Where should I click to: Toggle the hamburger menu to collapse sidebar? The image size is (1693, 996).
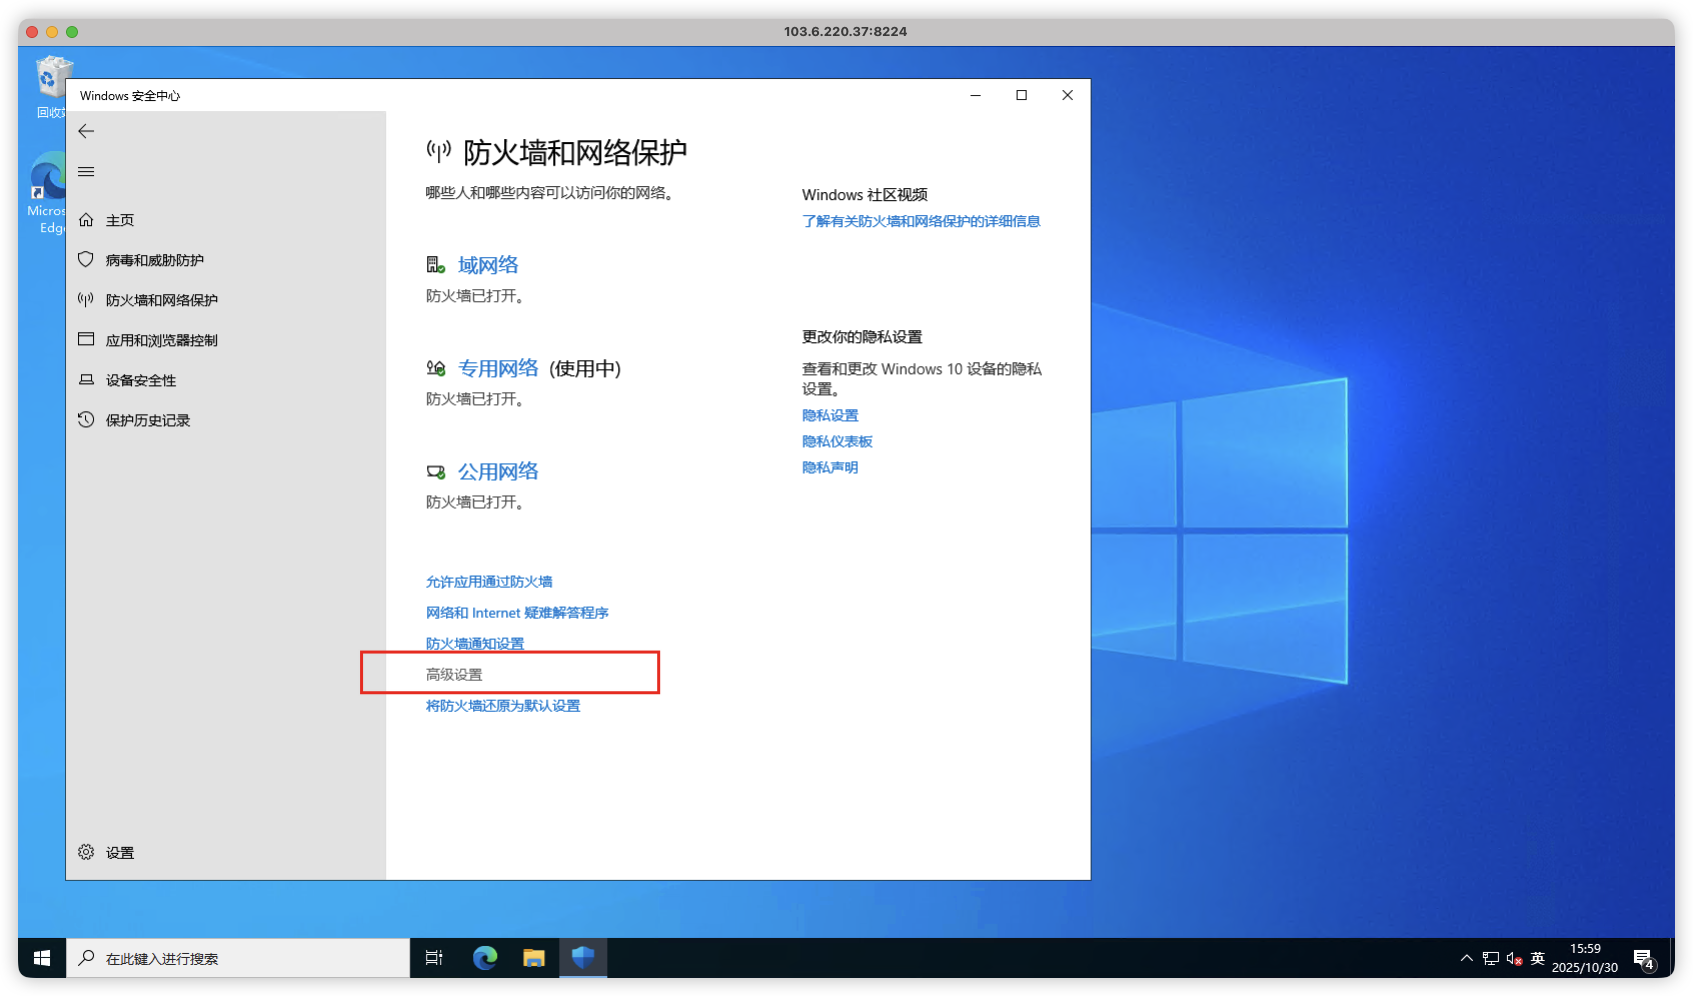point(86,171)
